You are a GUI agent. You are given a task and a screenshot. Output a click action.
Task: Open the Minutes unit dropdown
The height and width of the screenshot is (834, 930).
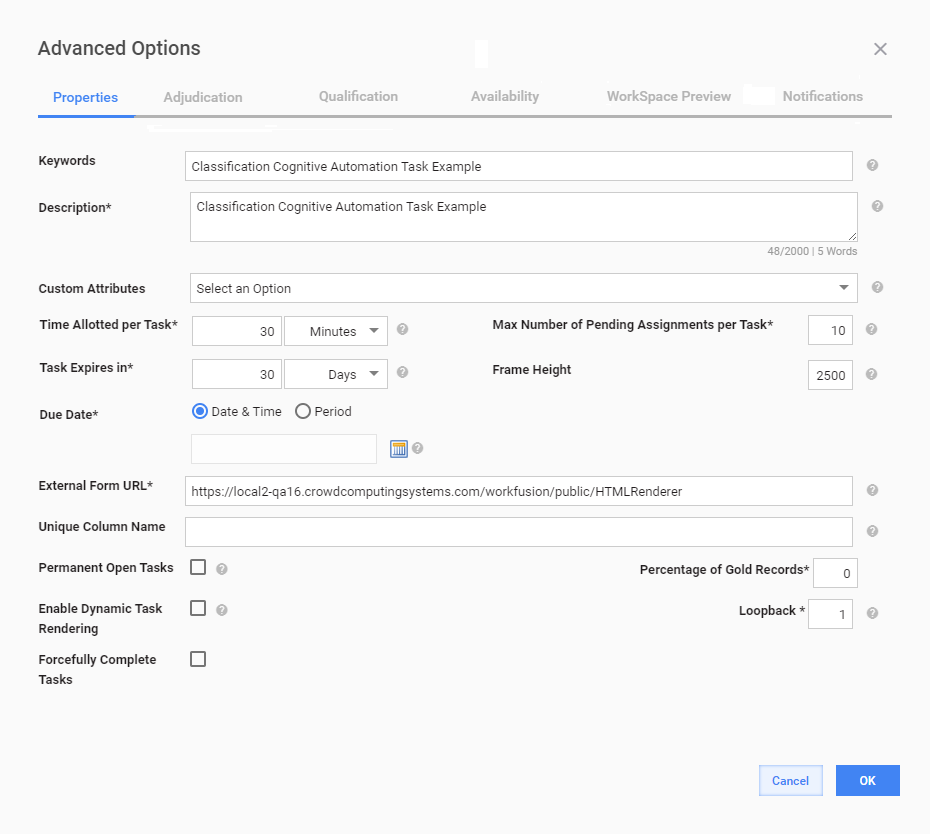(336, 331)
